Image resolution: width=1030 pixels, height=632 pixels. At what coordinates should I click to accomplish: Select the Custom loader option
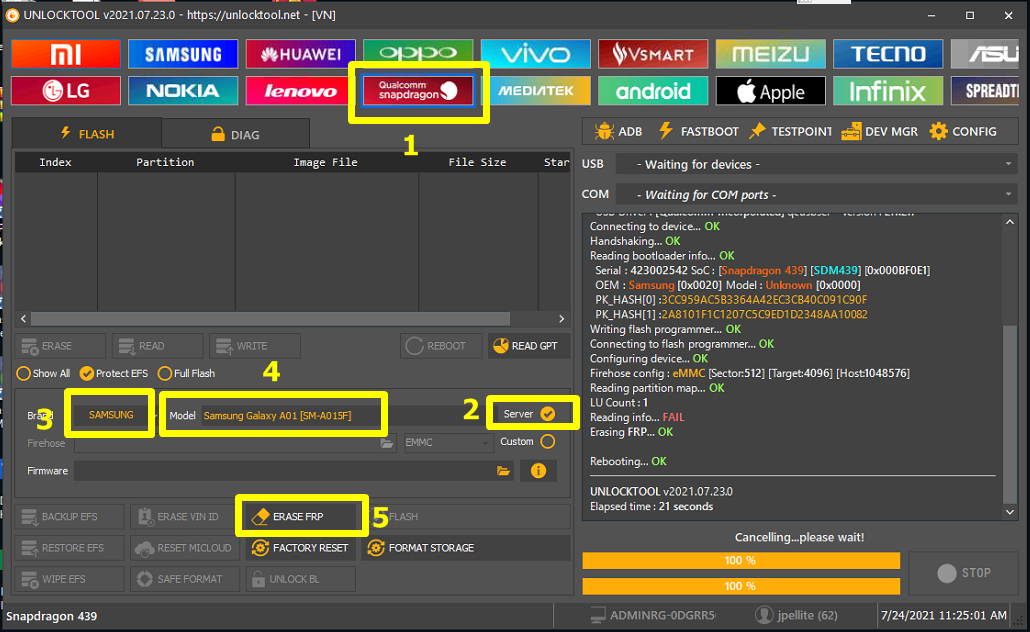tap(527, 441)
